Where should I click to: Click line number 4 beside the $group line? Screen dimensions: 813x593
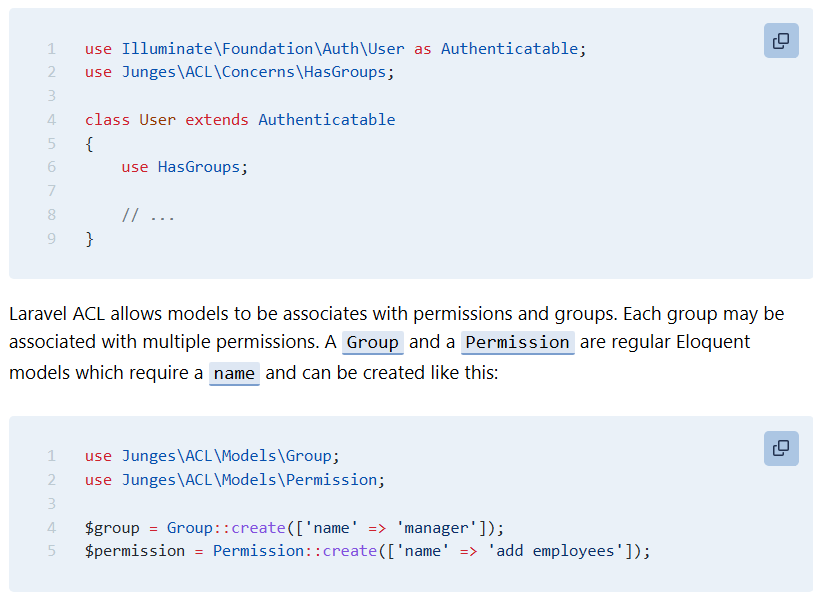coord(51,527)
